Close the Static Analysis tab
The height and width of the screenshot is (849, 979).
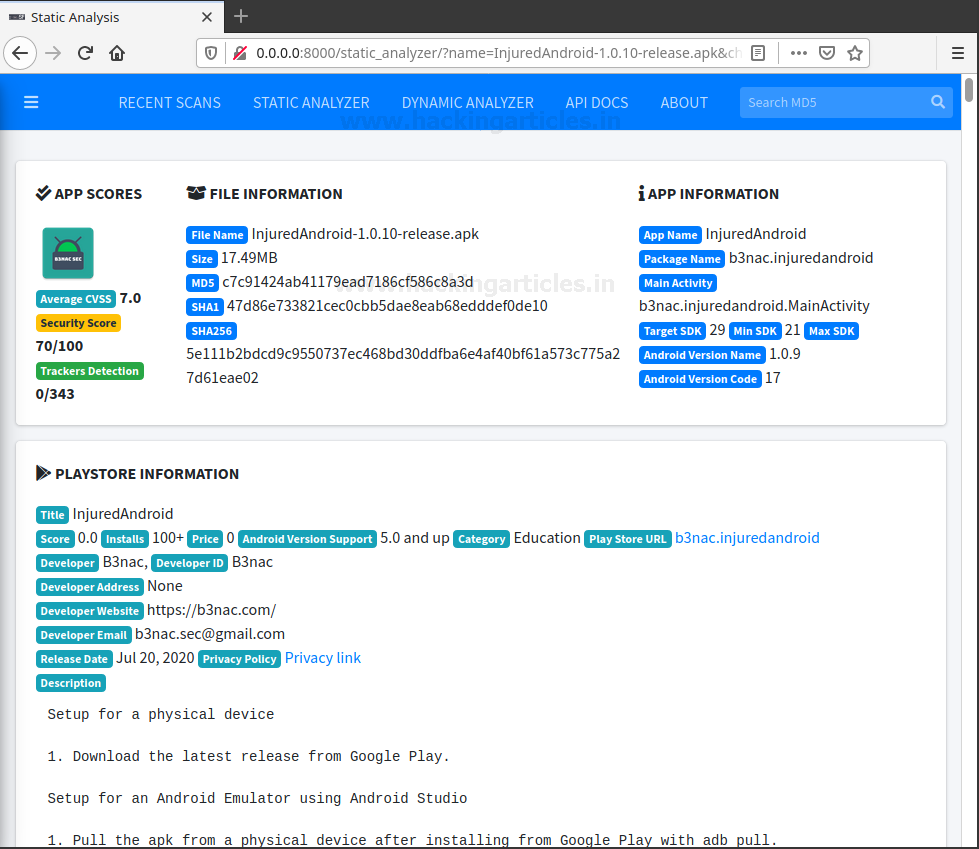tap(207, 17)
